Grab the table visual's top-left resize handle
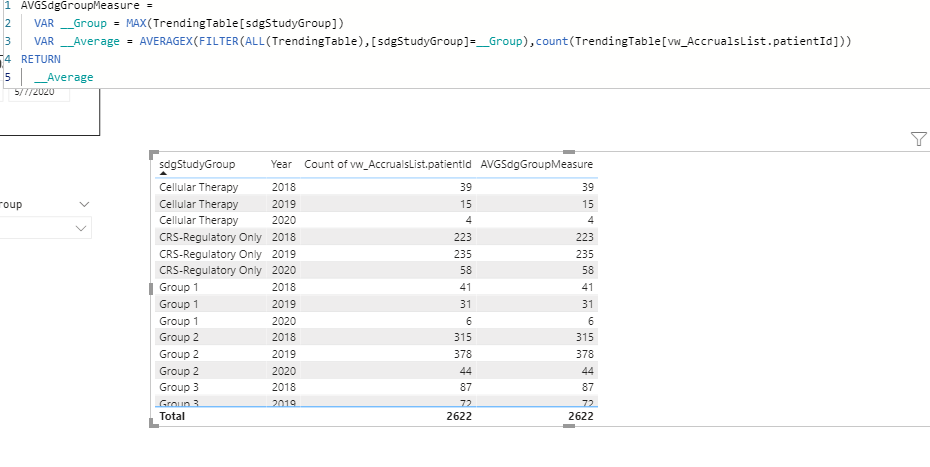 [154, 154]
